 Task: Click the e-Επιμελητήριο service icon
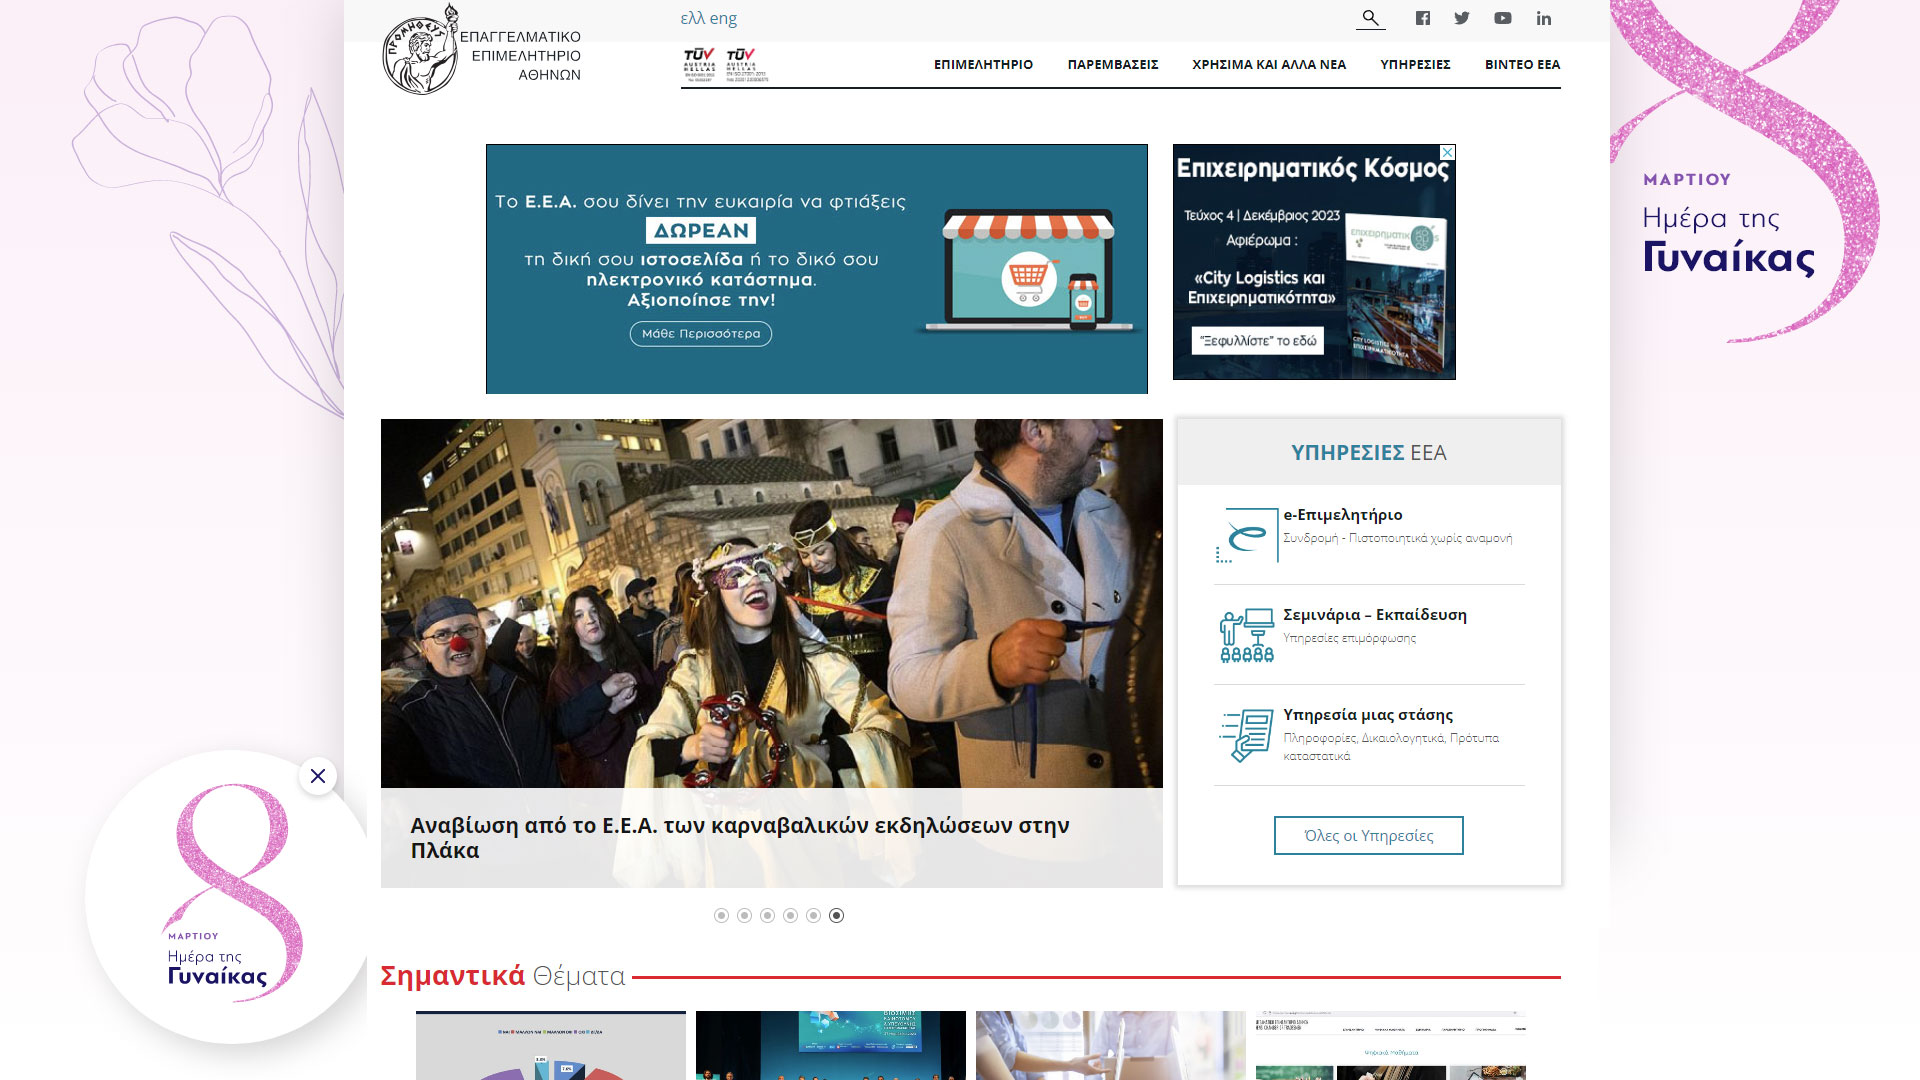(1247, 536)
